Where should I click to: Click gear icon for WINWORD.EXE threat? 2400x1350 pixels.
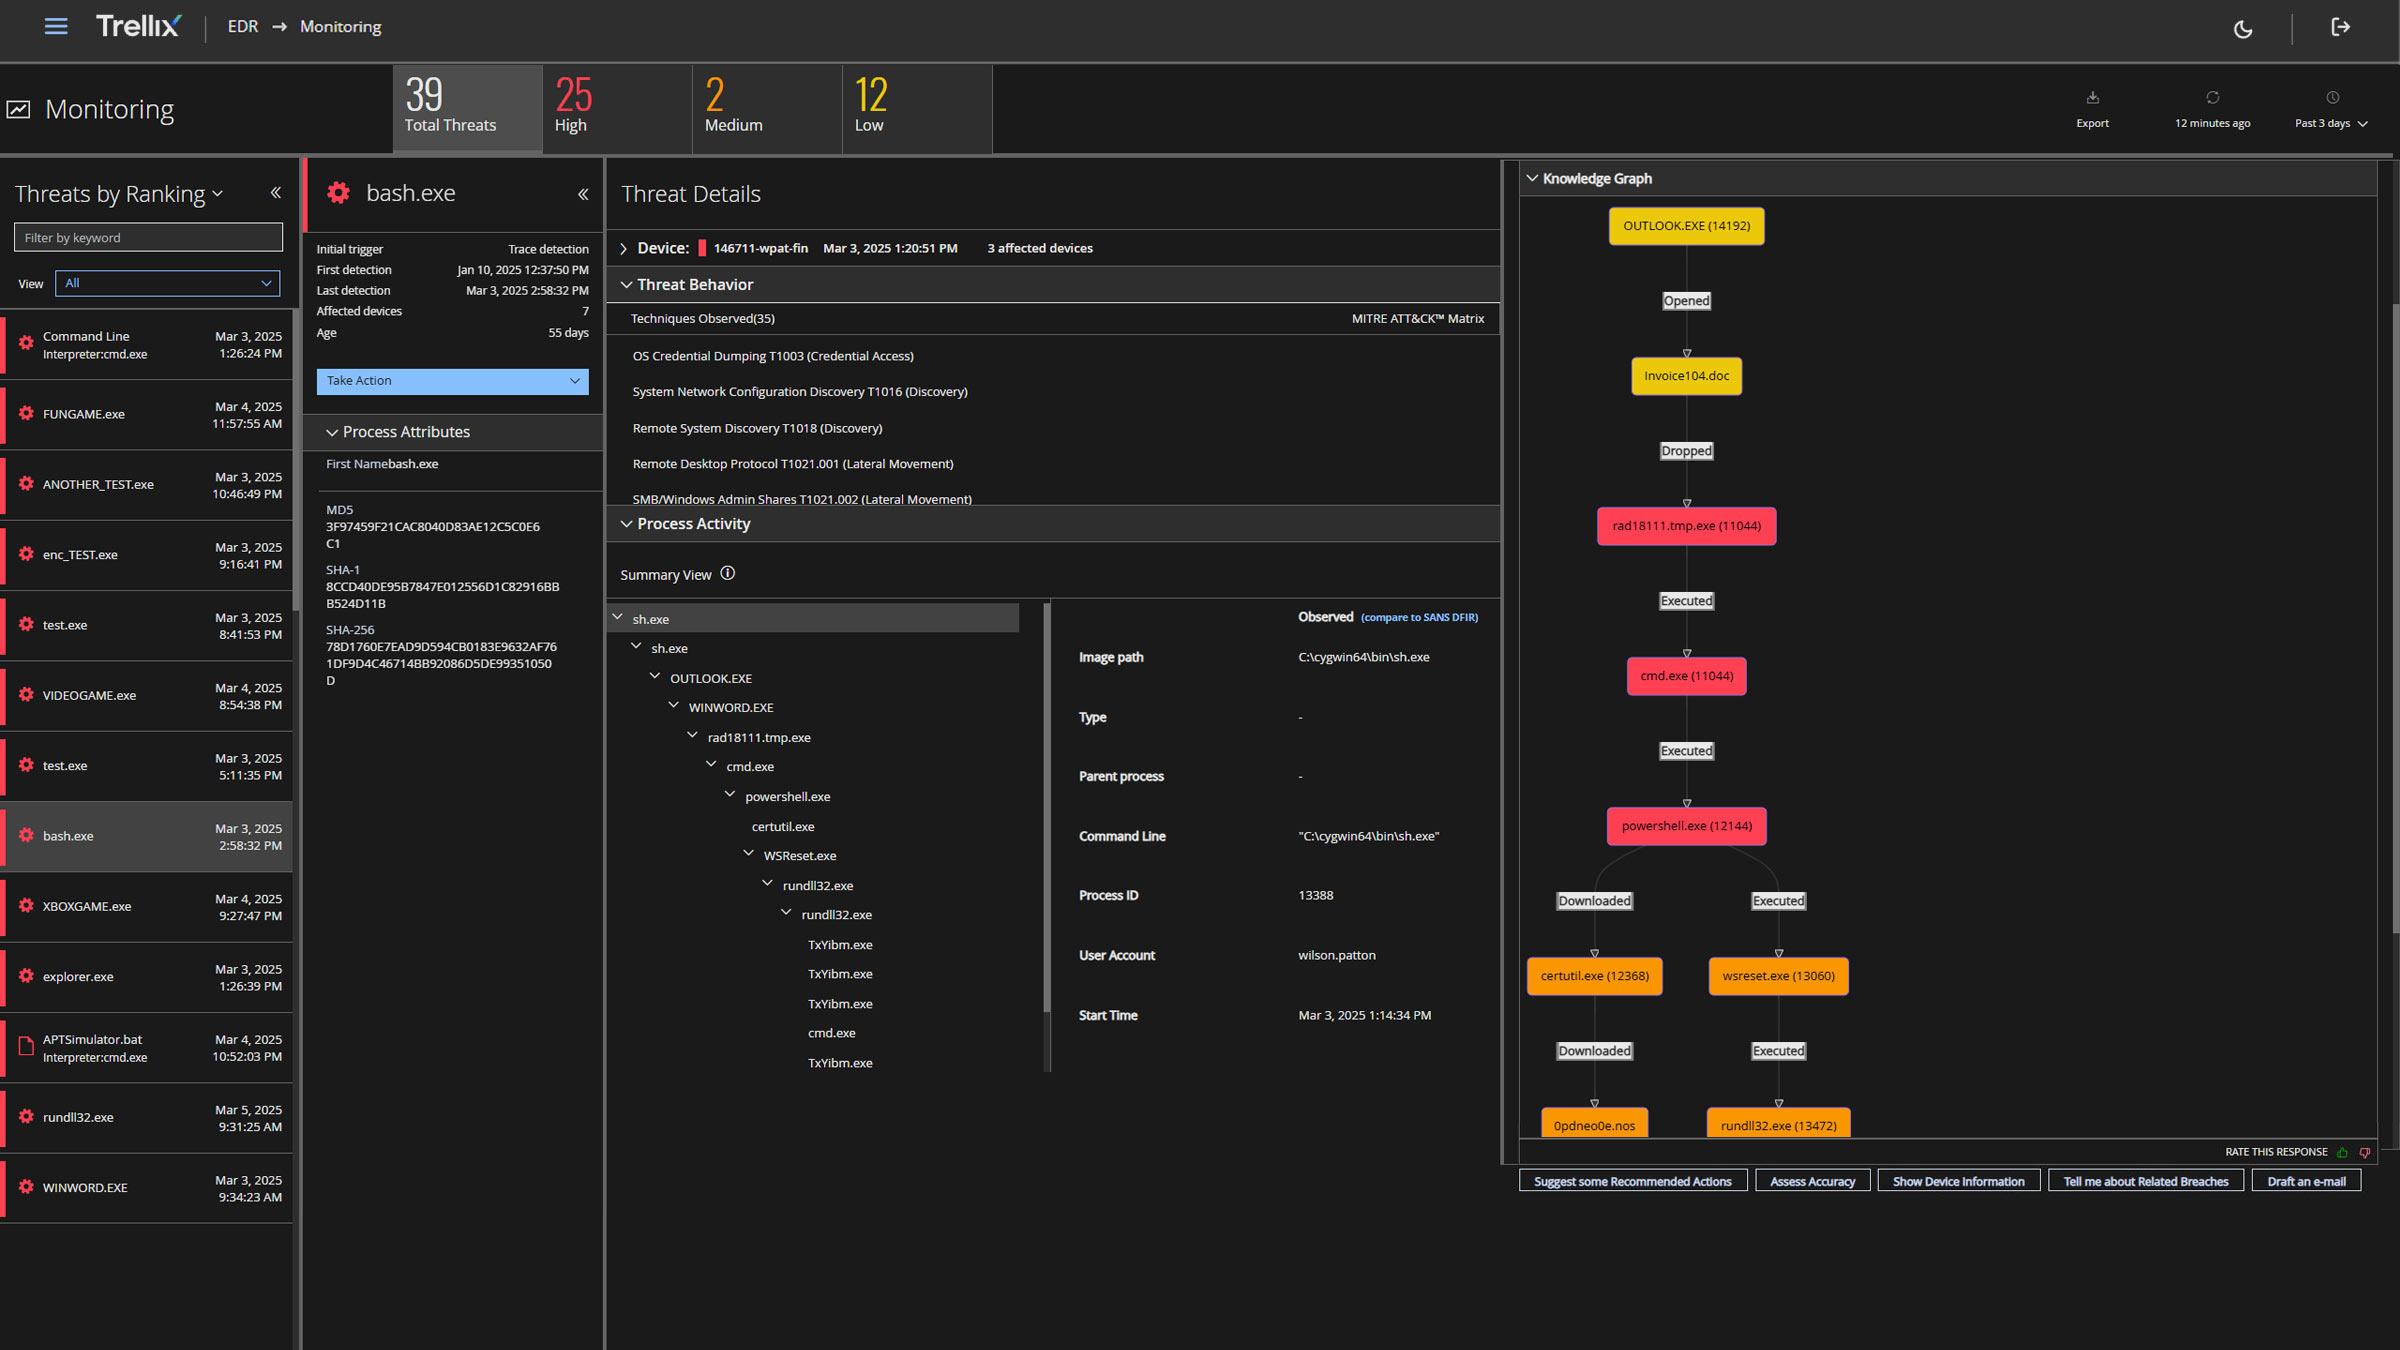tap(26, 1187)
